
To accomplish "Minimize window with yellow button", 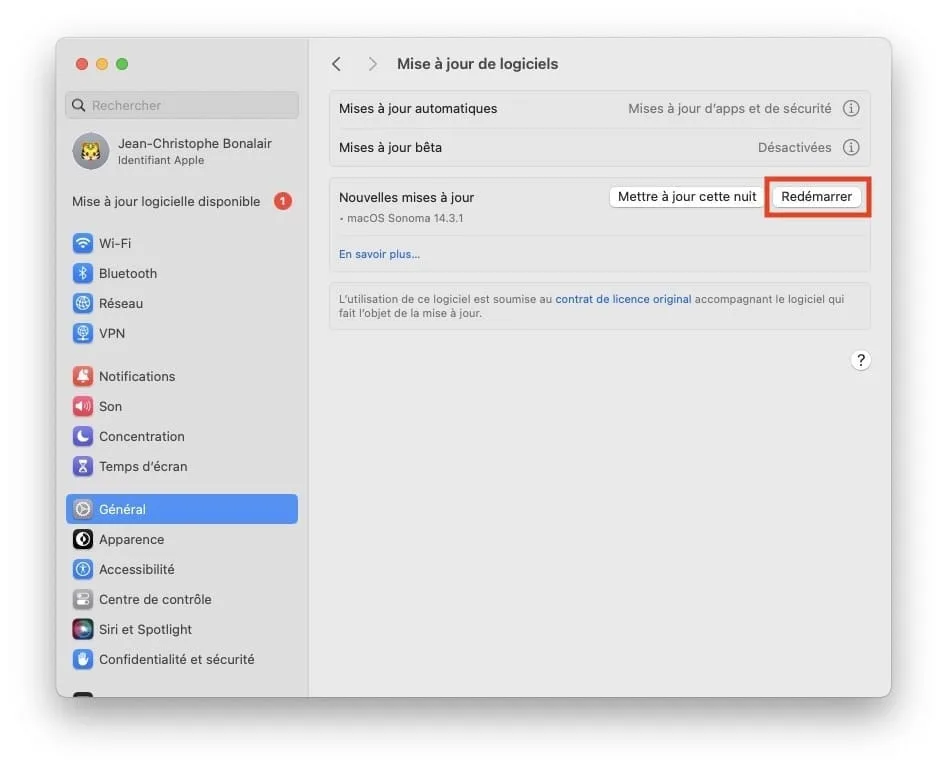I will pyautogui.click(x=102, y=64).
